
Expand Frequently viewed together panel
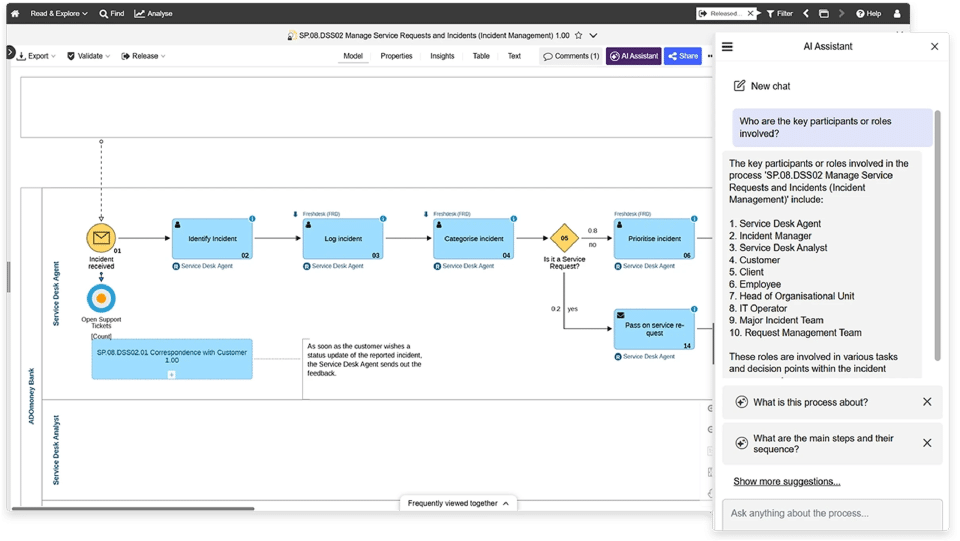460,503
